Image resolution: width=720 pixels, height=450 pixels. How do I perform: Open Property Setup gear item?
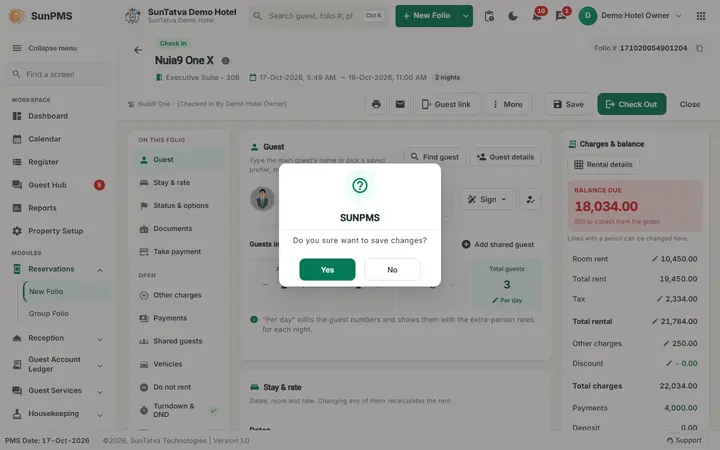(x=56, y=231)
